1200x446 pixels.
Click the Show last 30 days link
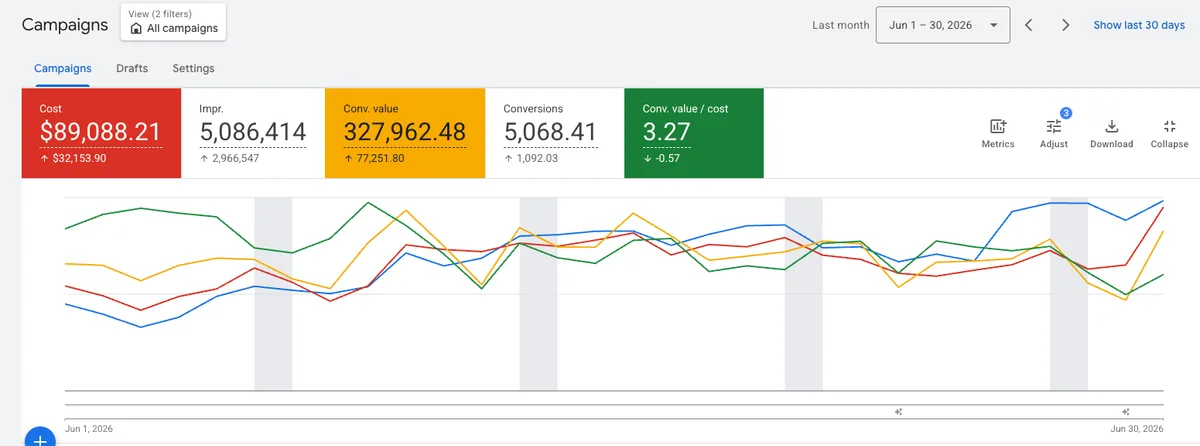[1139, 25]
